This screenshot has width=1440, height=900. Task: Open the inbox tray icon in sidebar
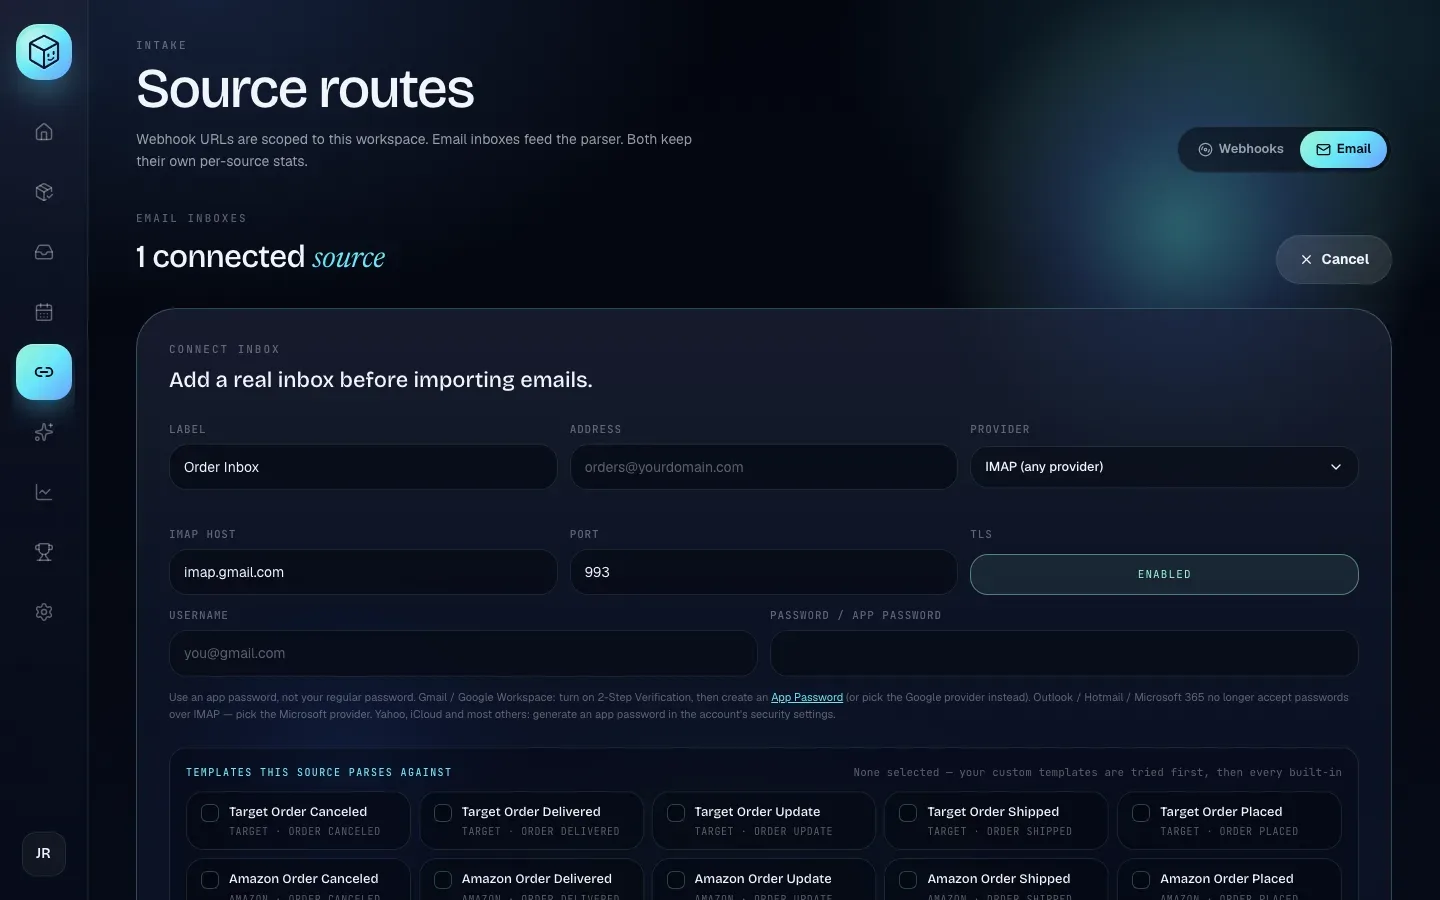44,252
